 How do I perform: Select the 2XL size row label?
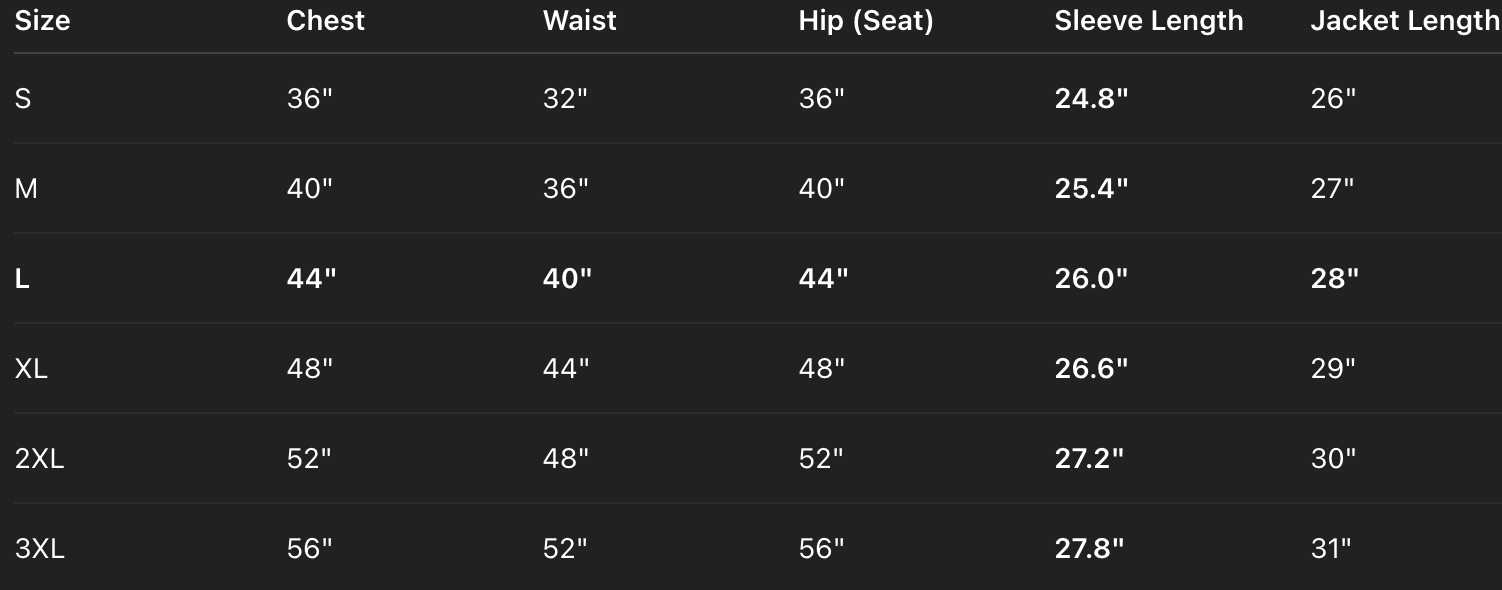(x=39, y=459)
